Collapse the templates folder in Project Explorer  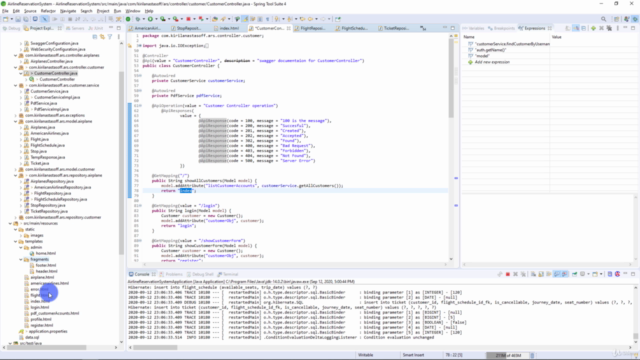coord(16,241)
